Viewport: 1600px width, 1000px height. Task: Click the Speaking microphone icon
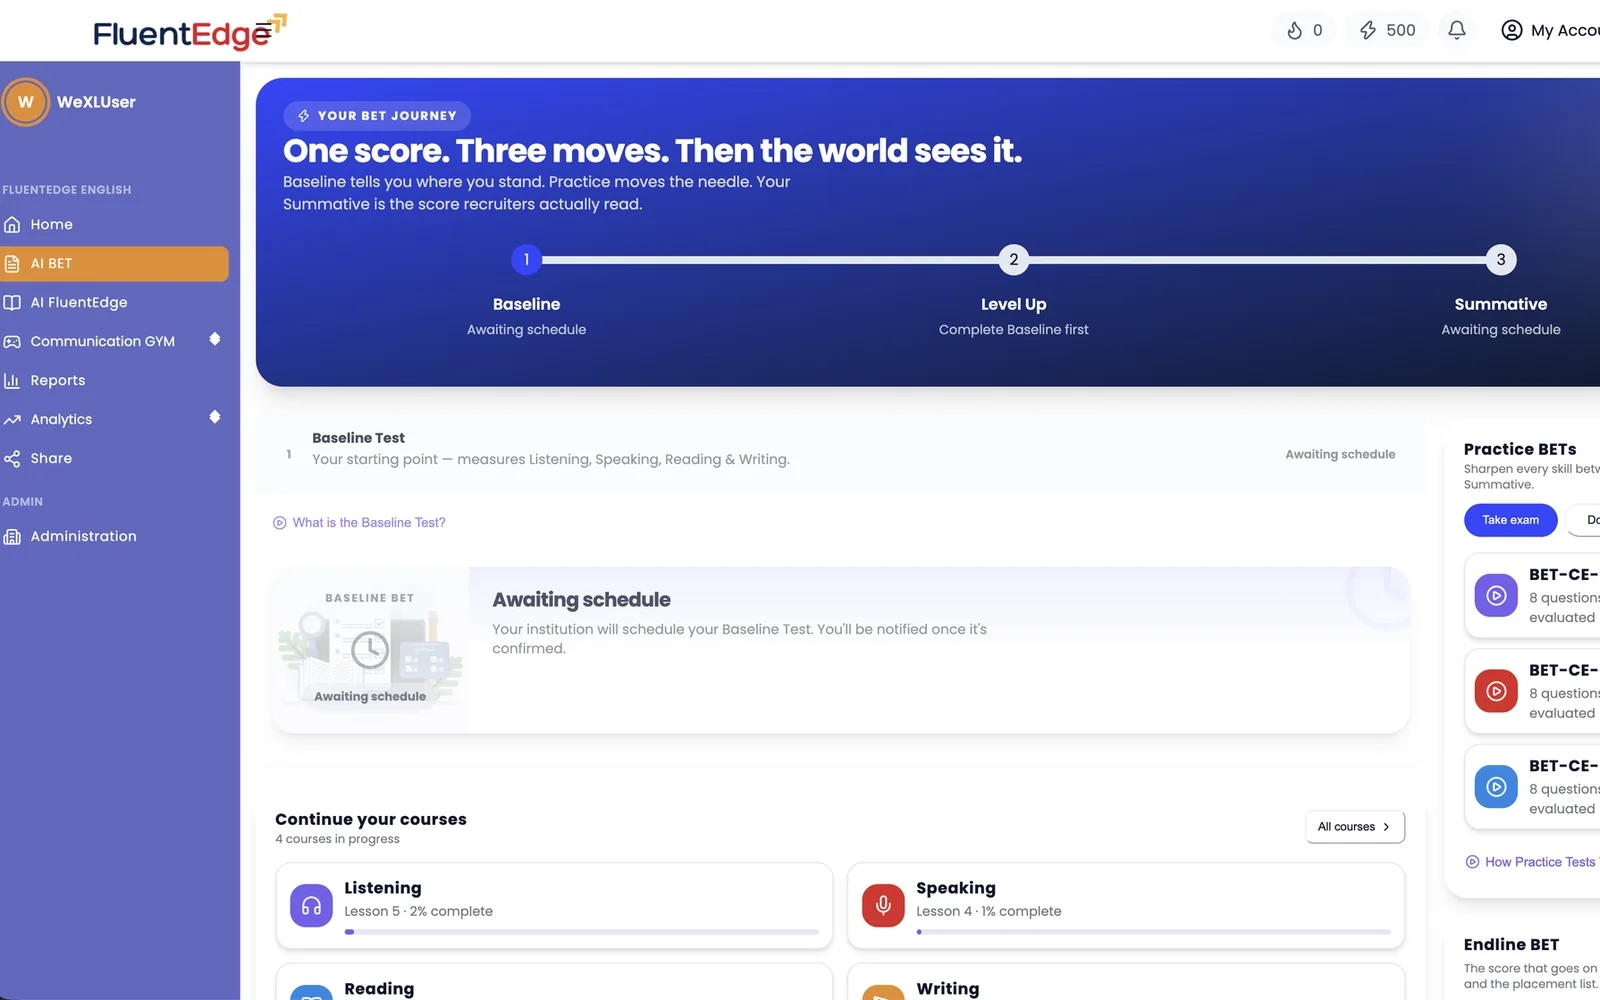click(x=883, y=906)
